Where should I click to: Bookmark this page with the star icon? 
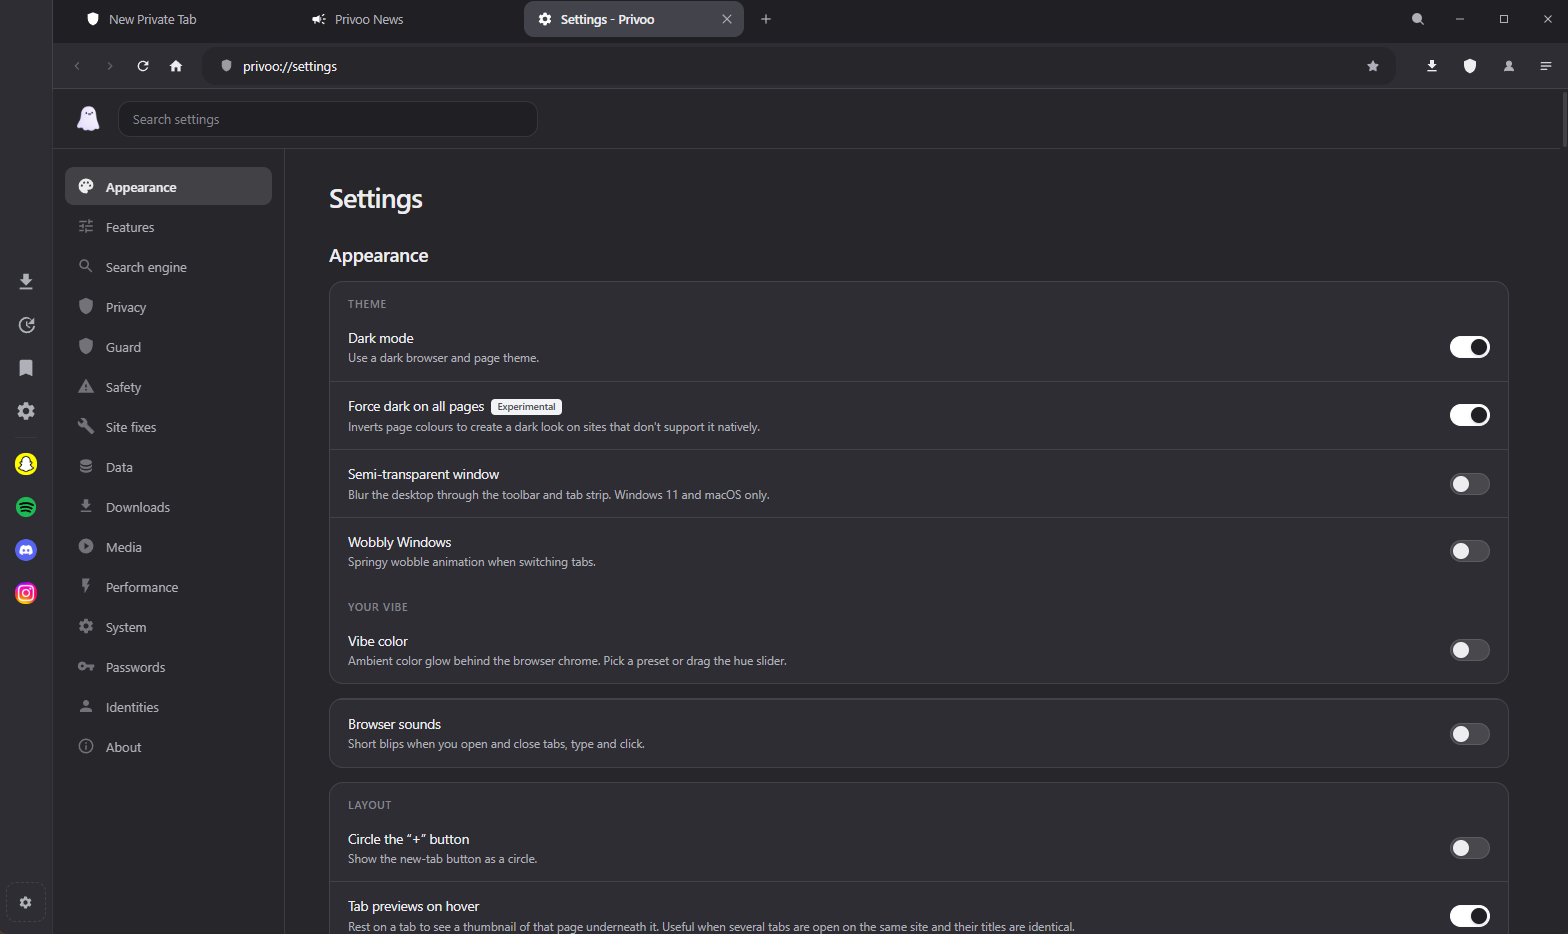(x=1373, y=66)
